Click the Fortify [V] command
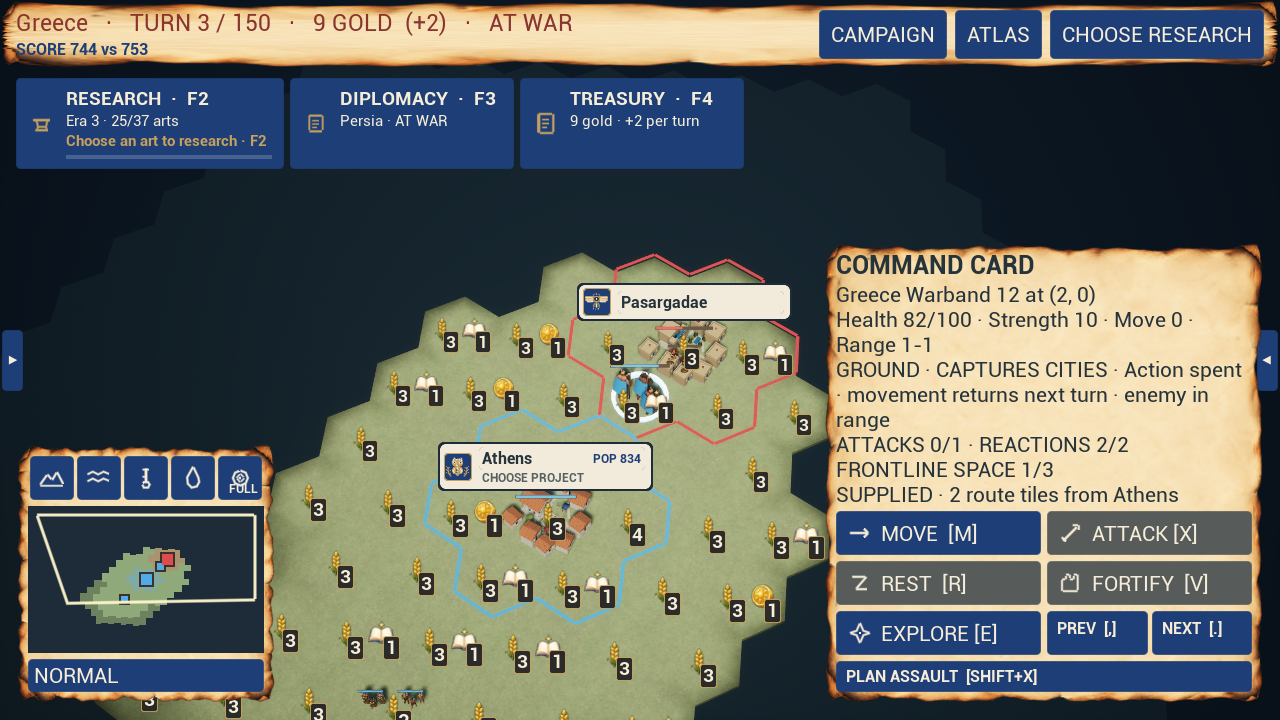Image resolution: width=1280 pixels, height=720 pixels. click(1149, 583)
